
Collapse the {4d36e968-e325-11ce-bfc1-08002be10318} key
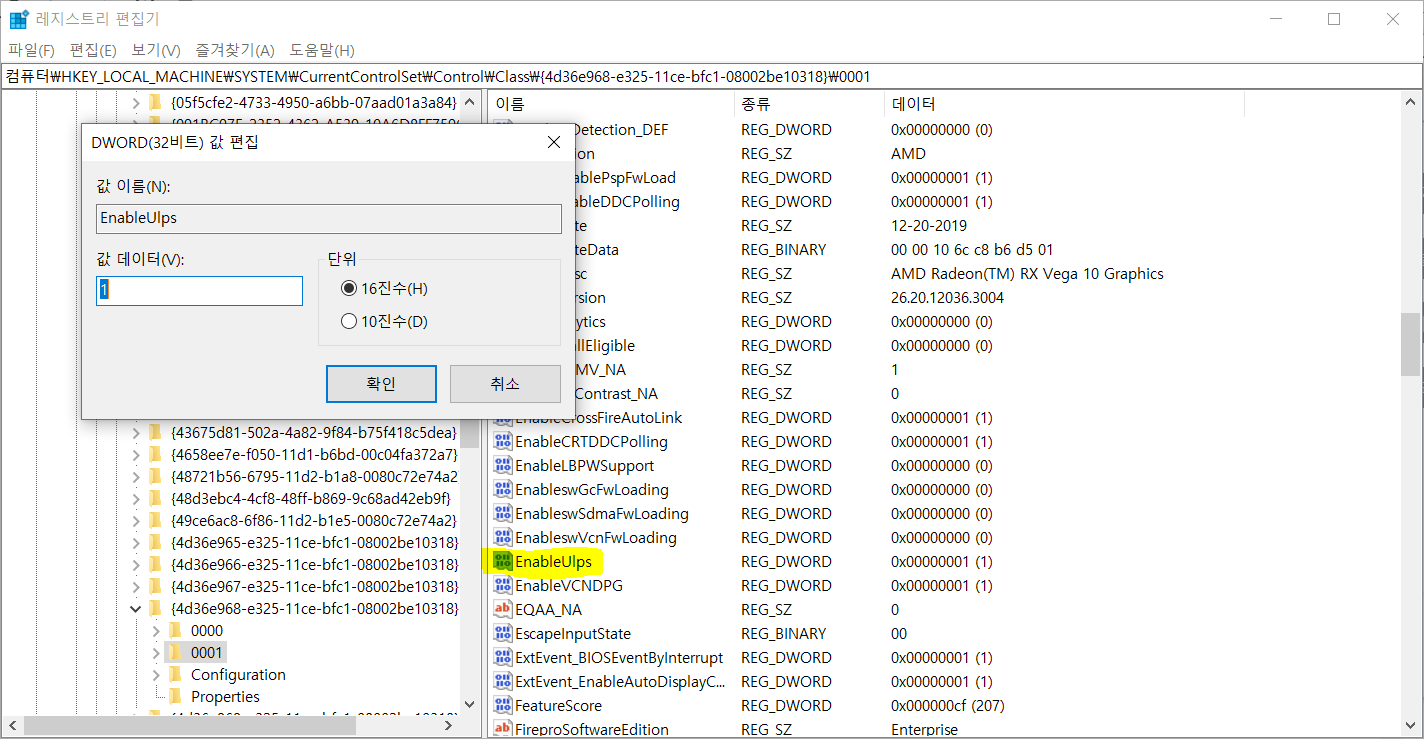(135, 608)
